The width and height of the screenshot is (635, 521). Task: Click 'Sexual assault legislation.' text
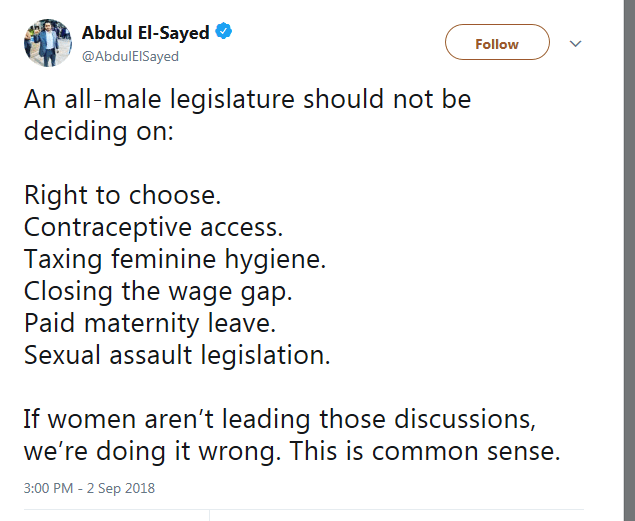176,356
